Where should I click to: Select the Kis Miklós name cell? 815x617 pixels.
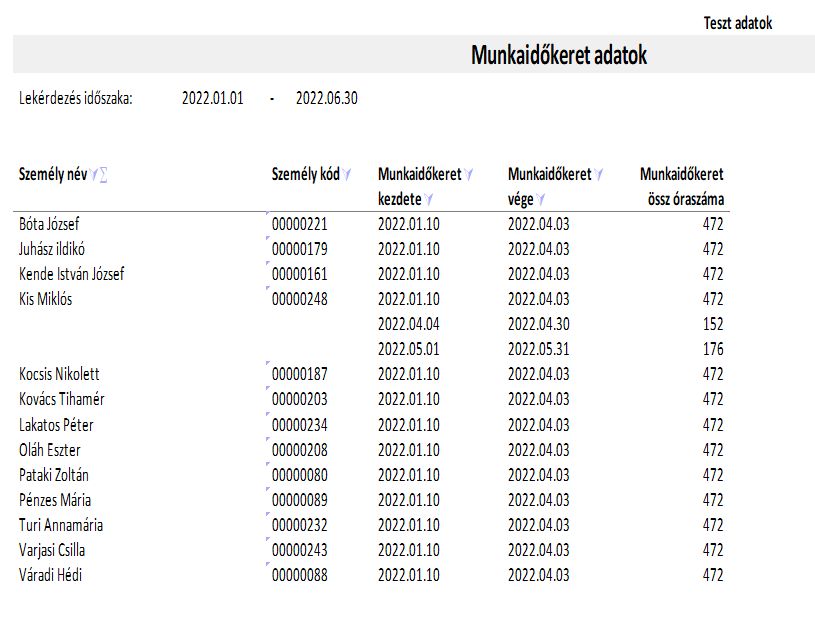pyautogui.click(x=46, y=299)
